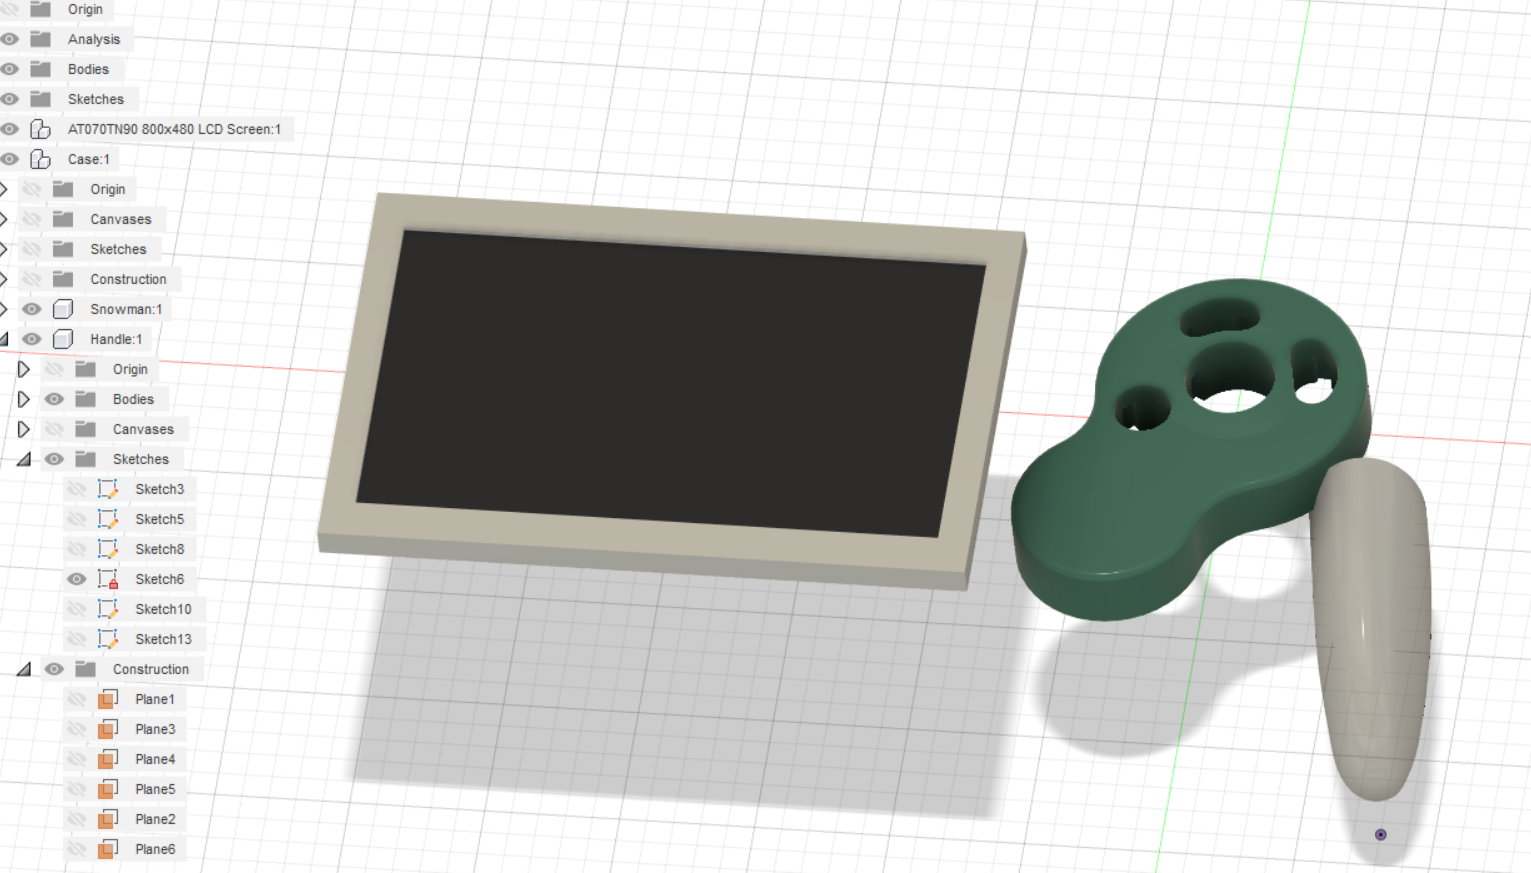This screenshot has height=873, width=1531.
Task: Select the Analysis folder label
Action: tap(94, 39)
